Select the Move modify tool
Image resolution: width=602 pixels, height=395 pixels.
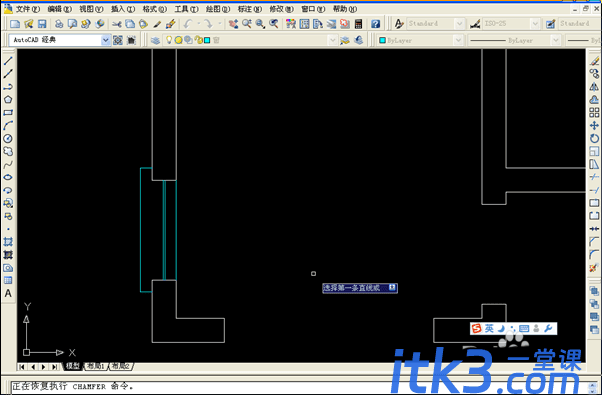click(x=594, y=126)
